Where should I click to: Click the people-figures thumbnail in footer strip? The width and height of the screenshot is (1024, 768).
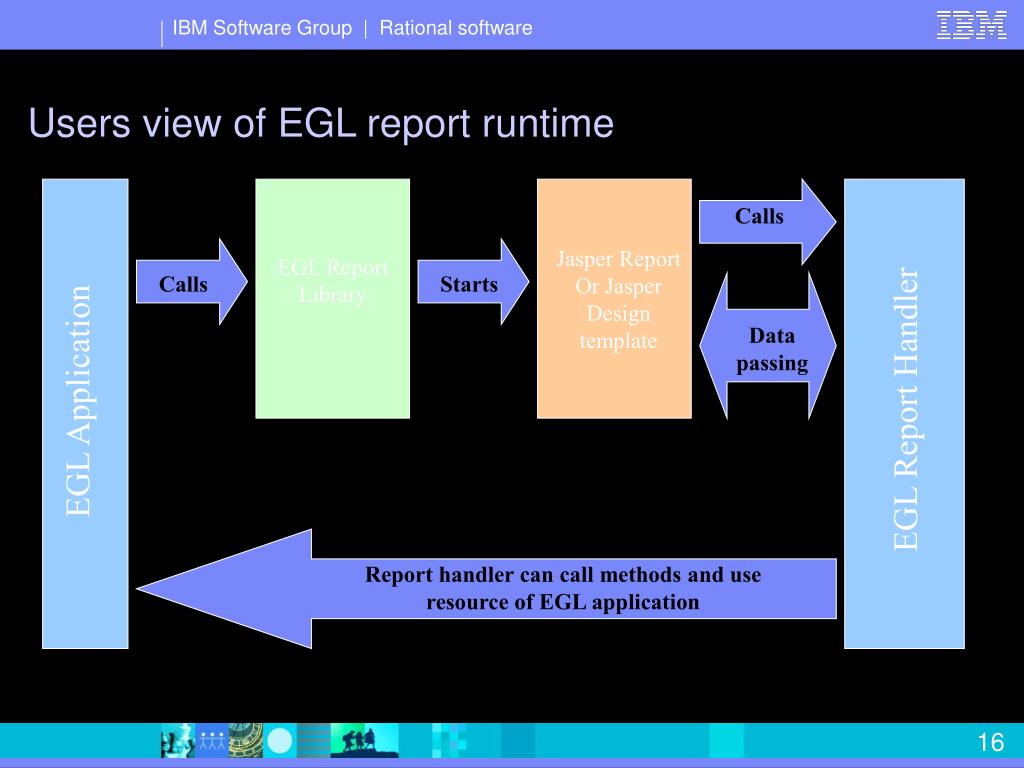212,741
